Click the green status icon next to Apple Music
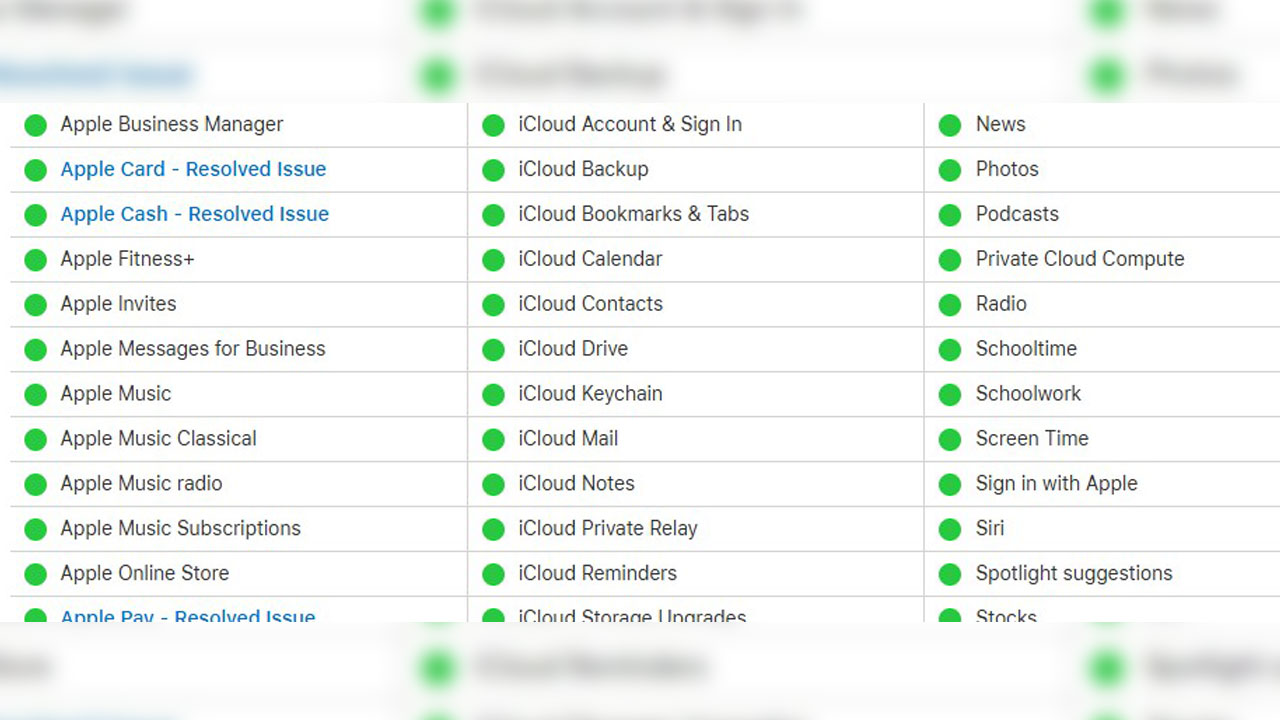This screenshot has width=1280, height=720. [36, 394]
